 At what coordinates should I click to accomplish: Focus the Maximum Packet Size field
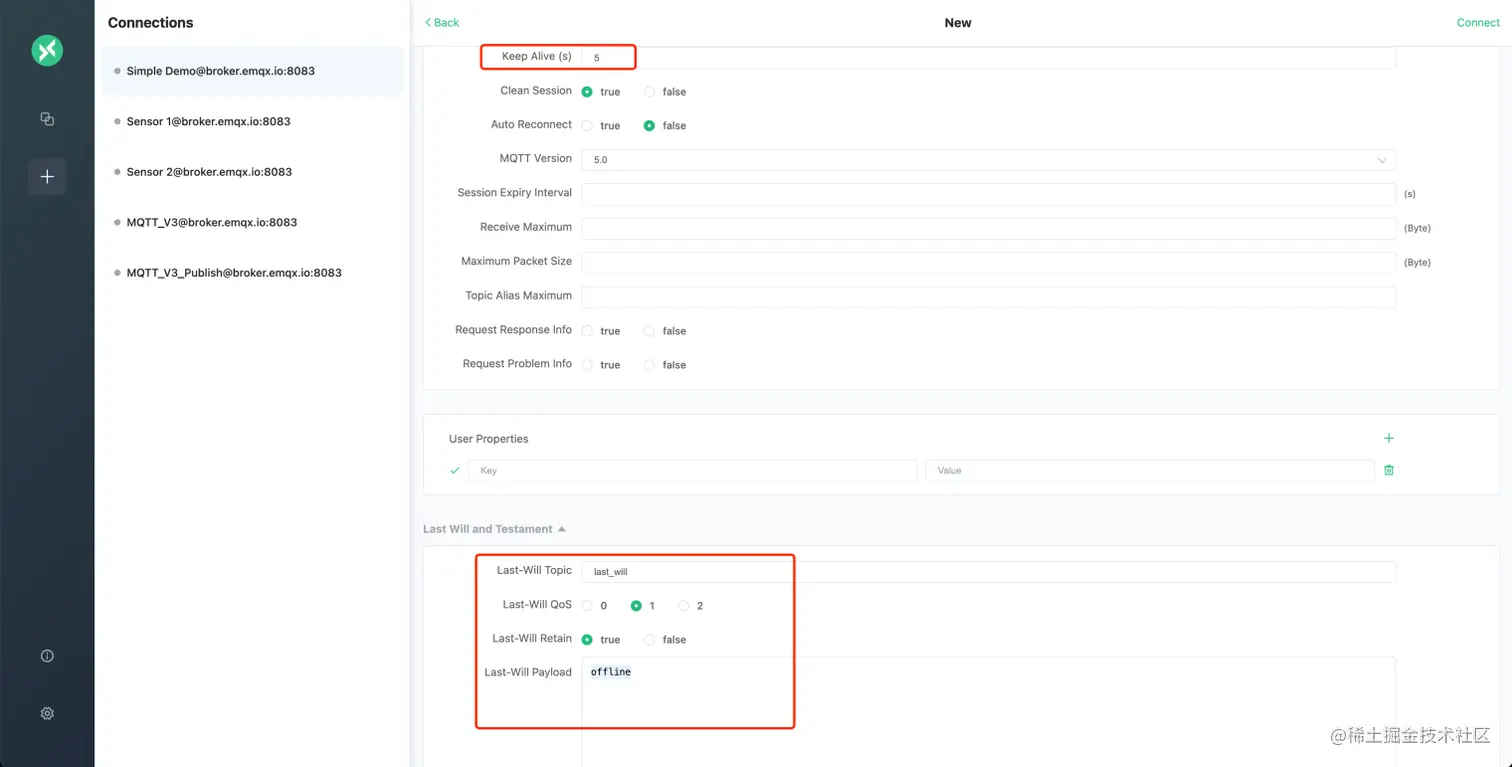[x=988, y=262]
